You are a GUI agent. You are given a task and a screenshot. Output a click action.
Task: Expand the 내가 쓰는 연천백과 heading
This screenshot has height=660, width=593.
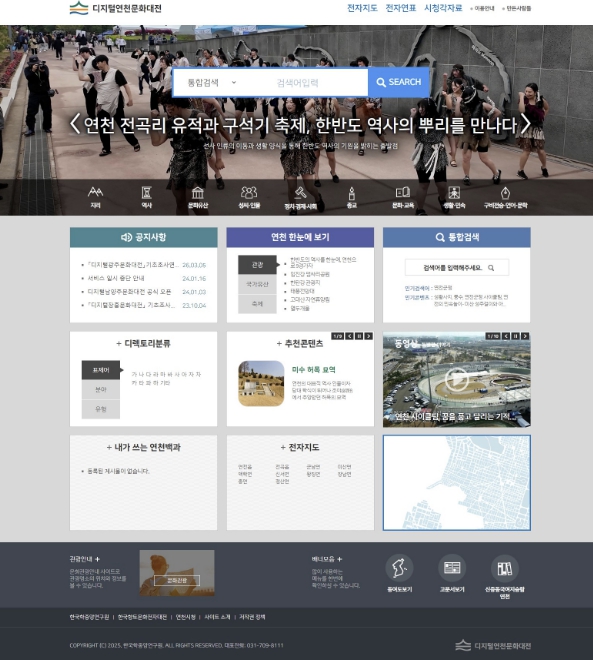click(x=144, y=447)
